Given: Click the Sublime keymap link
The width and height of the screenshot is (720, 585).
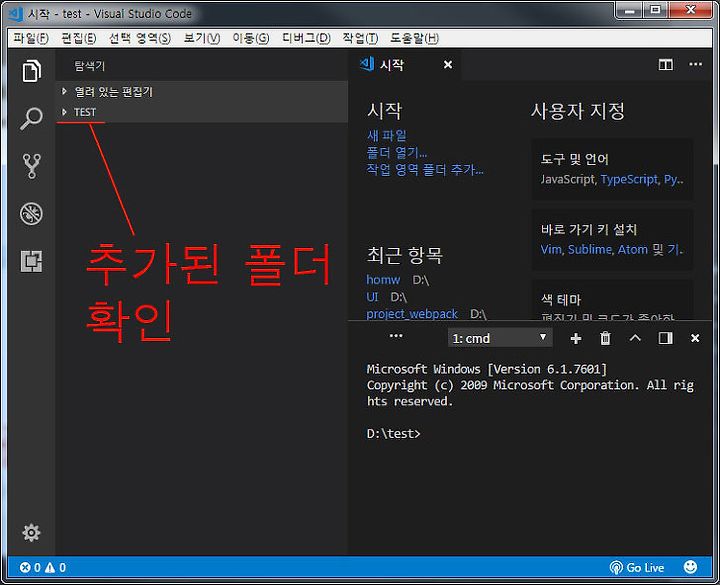Looking at the screenshot, I should [x=590, y=249].
